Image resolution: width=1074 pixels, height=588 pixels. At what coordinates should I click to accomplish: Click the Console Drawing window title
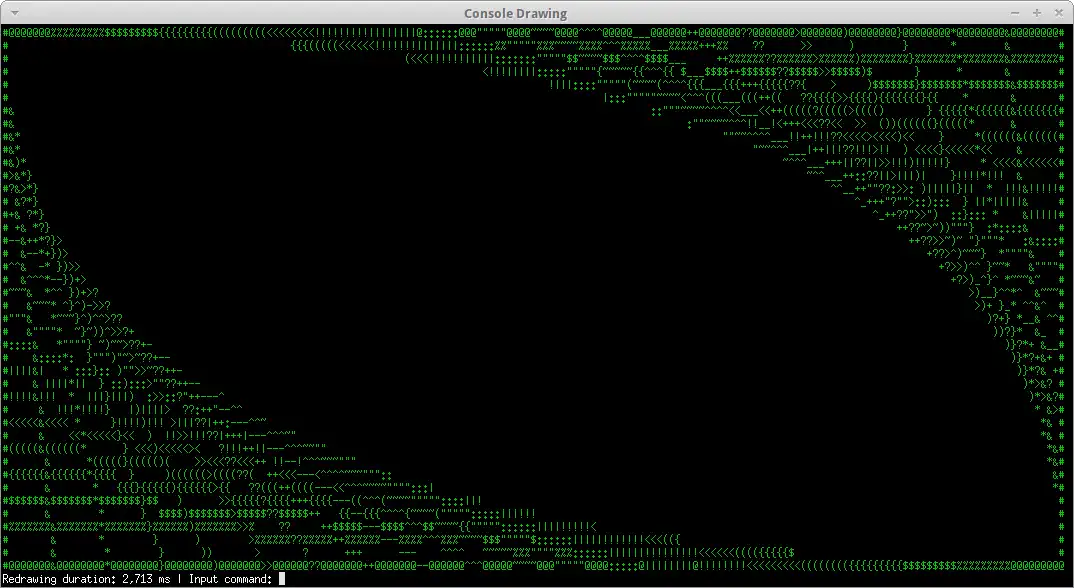click(515, 13)
